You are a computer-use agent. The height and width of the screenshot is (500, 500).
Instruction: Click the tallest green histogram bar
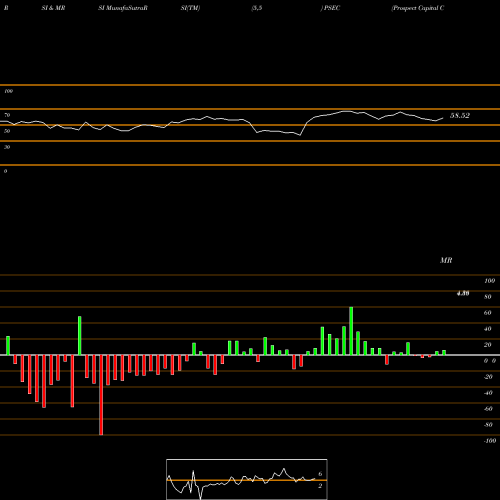[x=351, y=331]
